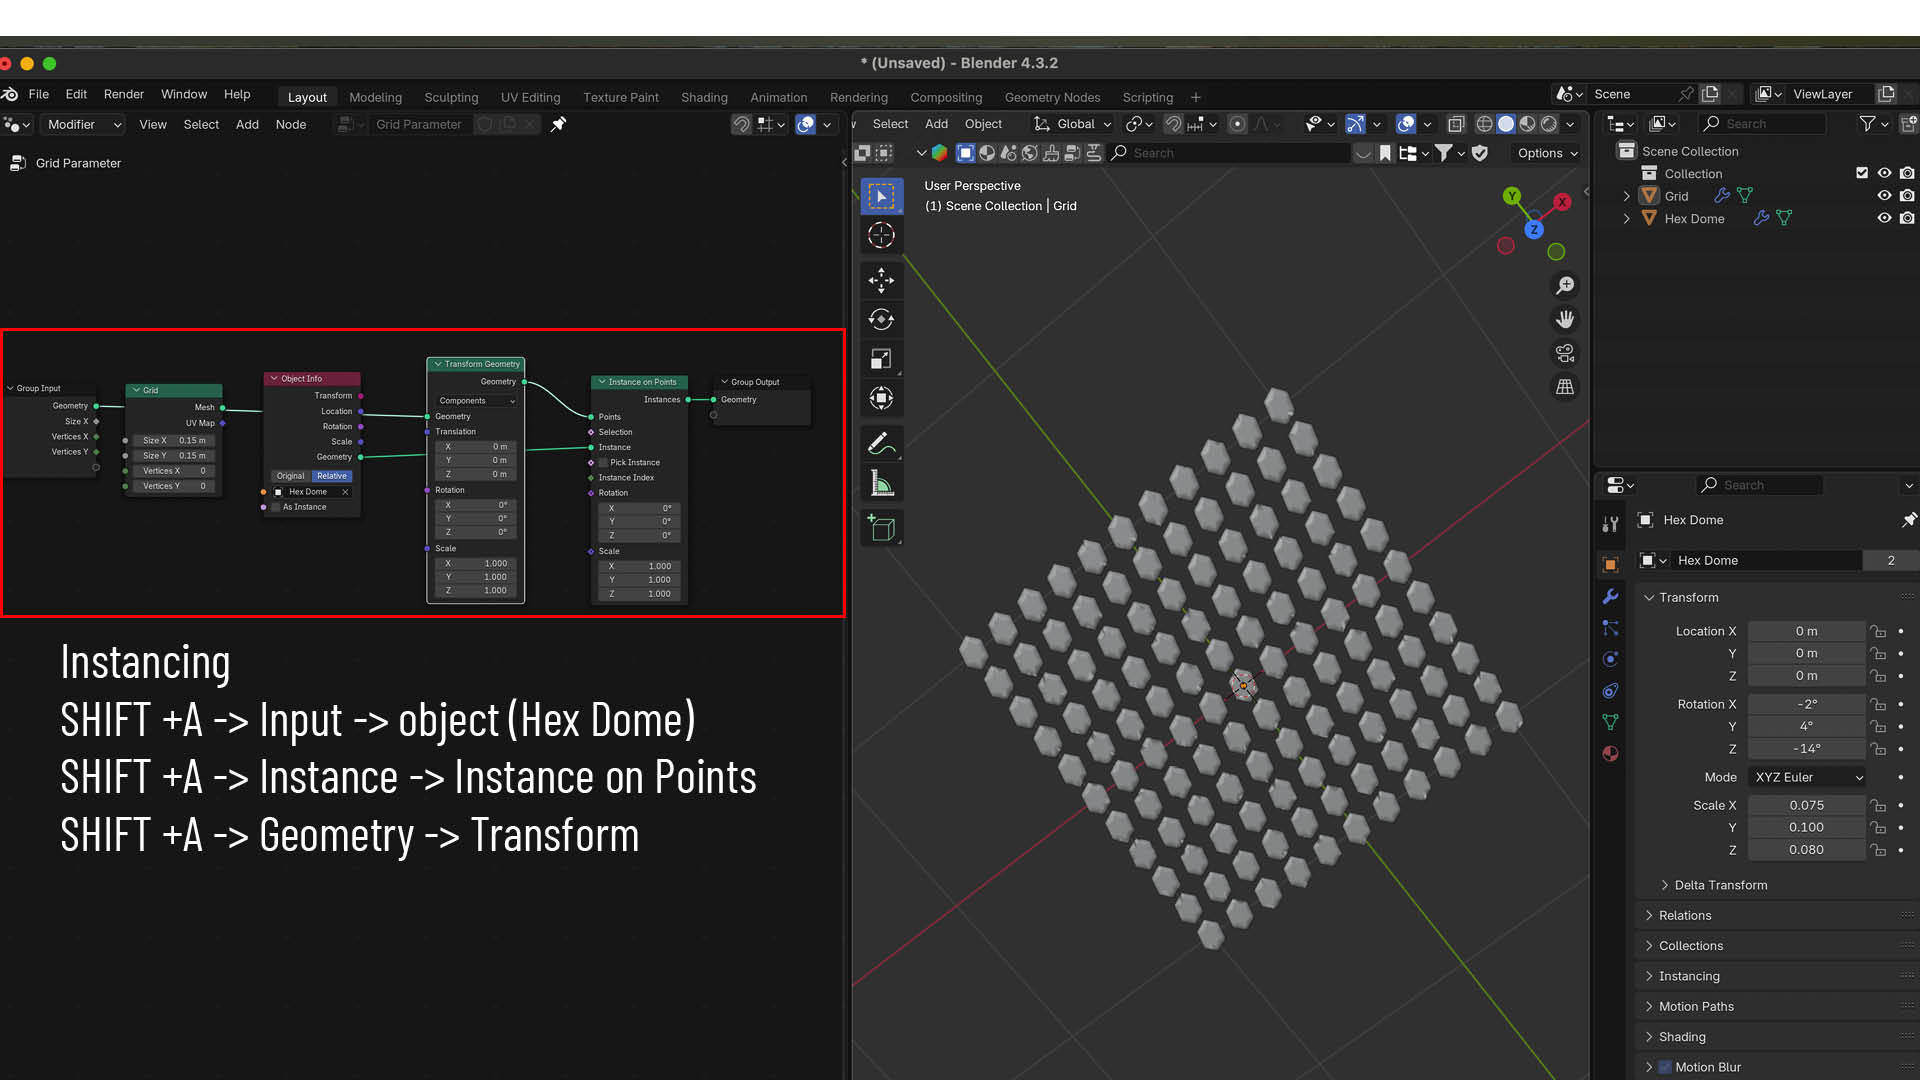This screenshot has height=1080, width=1920.
Task: Open the XYZ Euler rotation mode dropdown
Action: pos(1808,777)
